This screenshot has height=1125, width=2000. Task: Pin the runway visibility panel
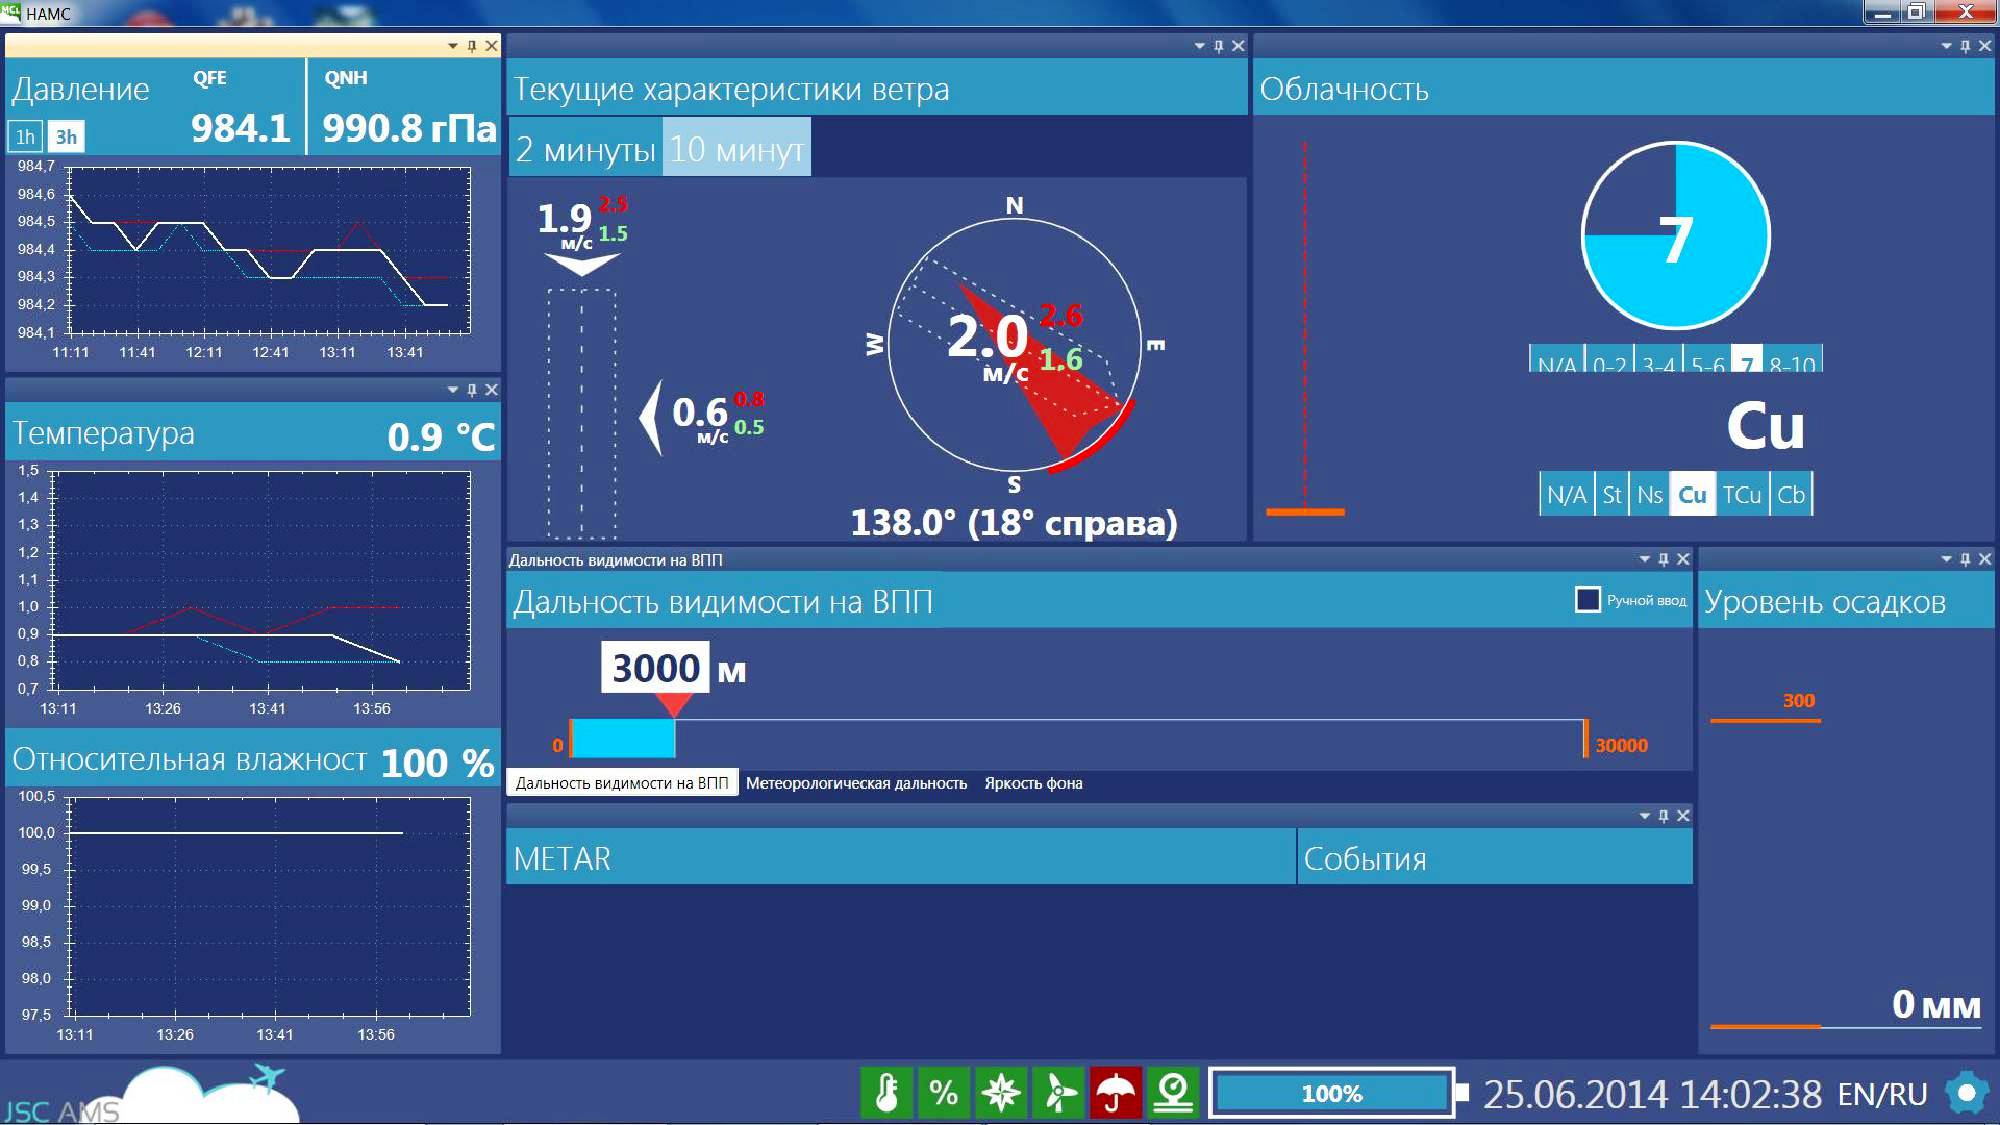click(x=1664, y=559)
